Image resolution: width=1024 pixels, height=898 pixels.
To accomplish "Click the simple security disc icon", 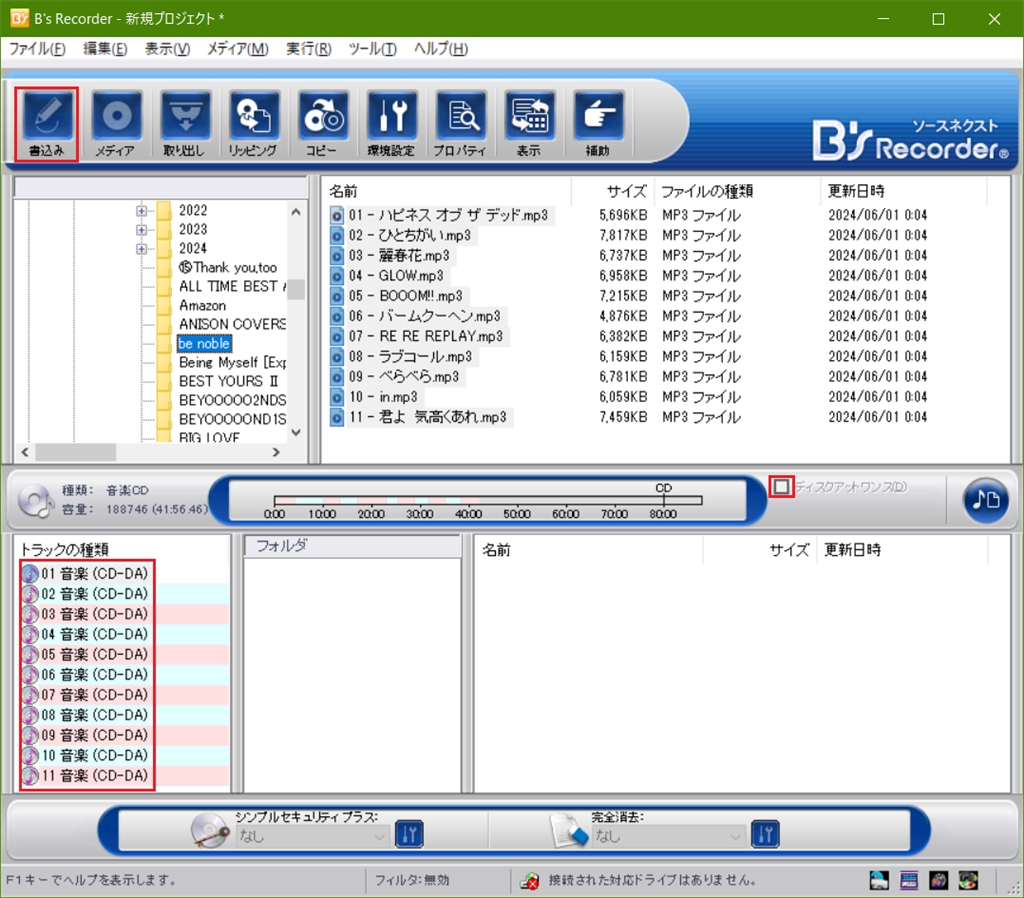I will 210,831.
